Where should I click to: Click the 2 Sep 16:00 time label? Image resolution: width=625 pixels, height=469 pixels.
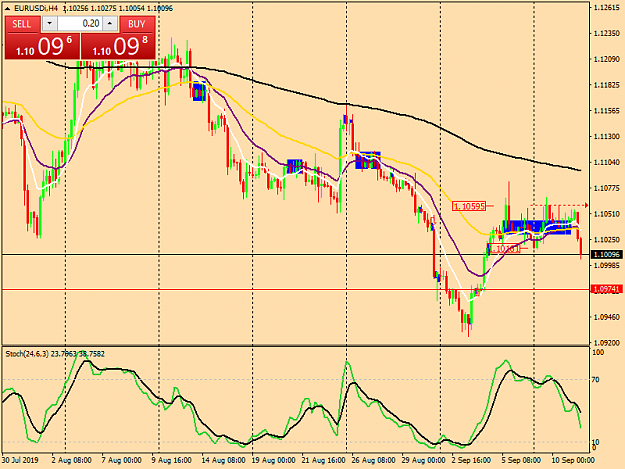point(471,460)
